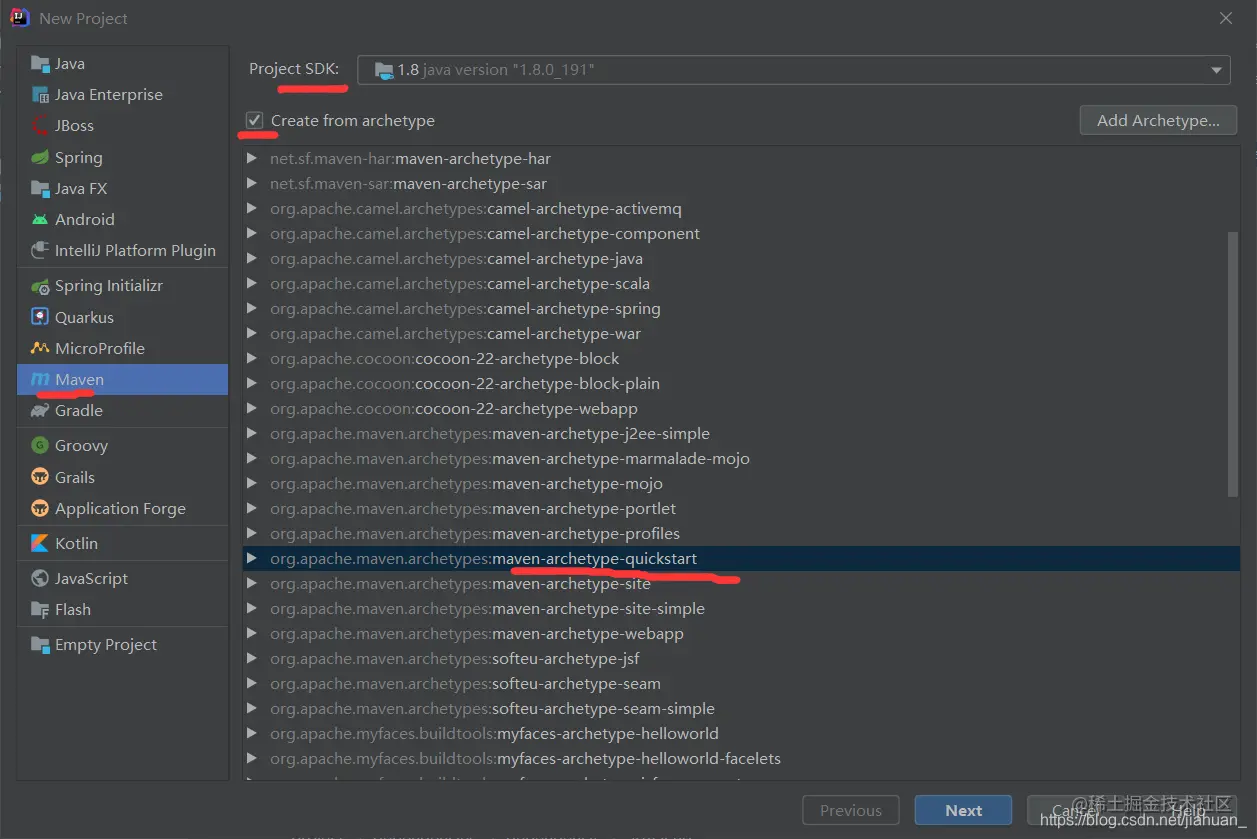Click the archetype list vertical scrollbar
This screenshot has height=839, width=1257.
pos(1233,363)
